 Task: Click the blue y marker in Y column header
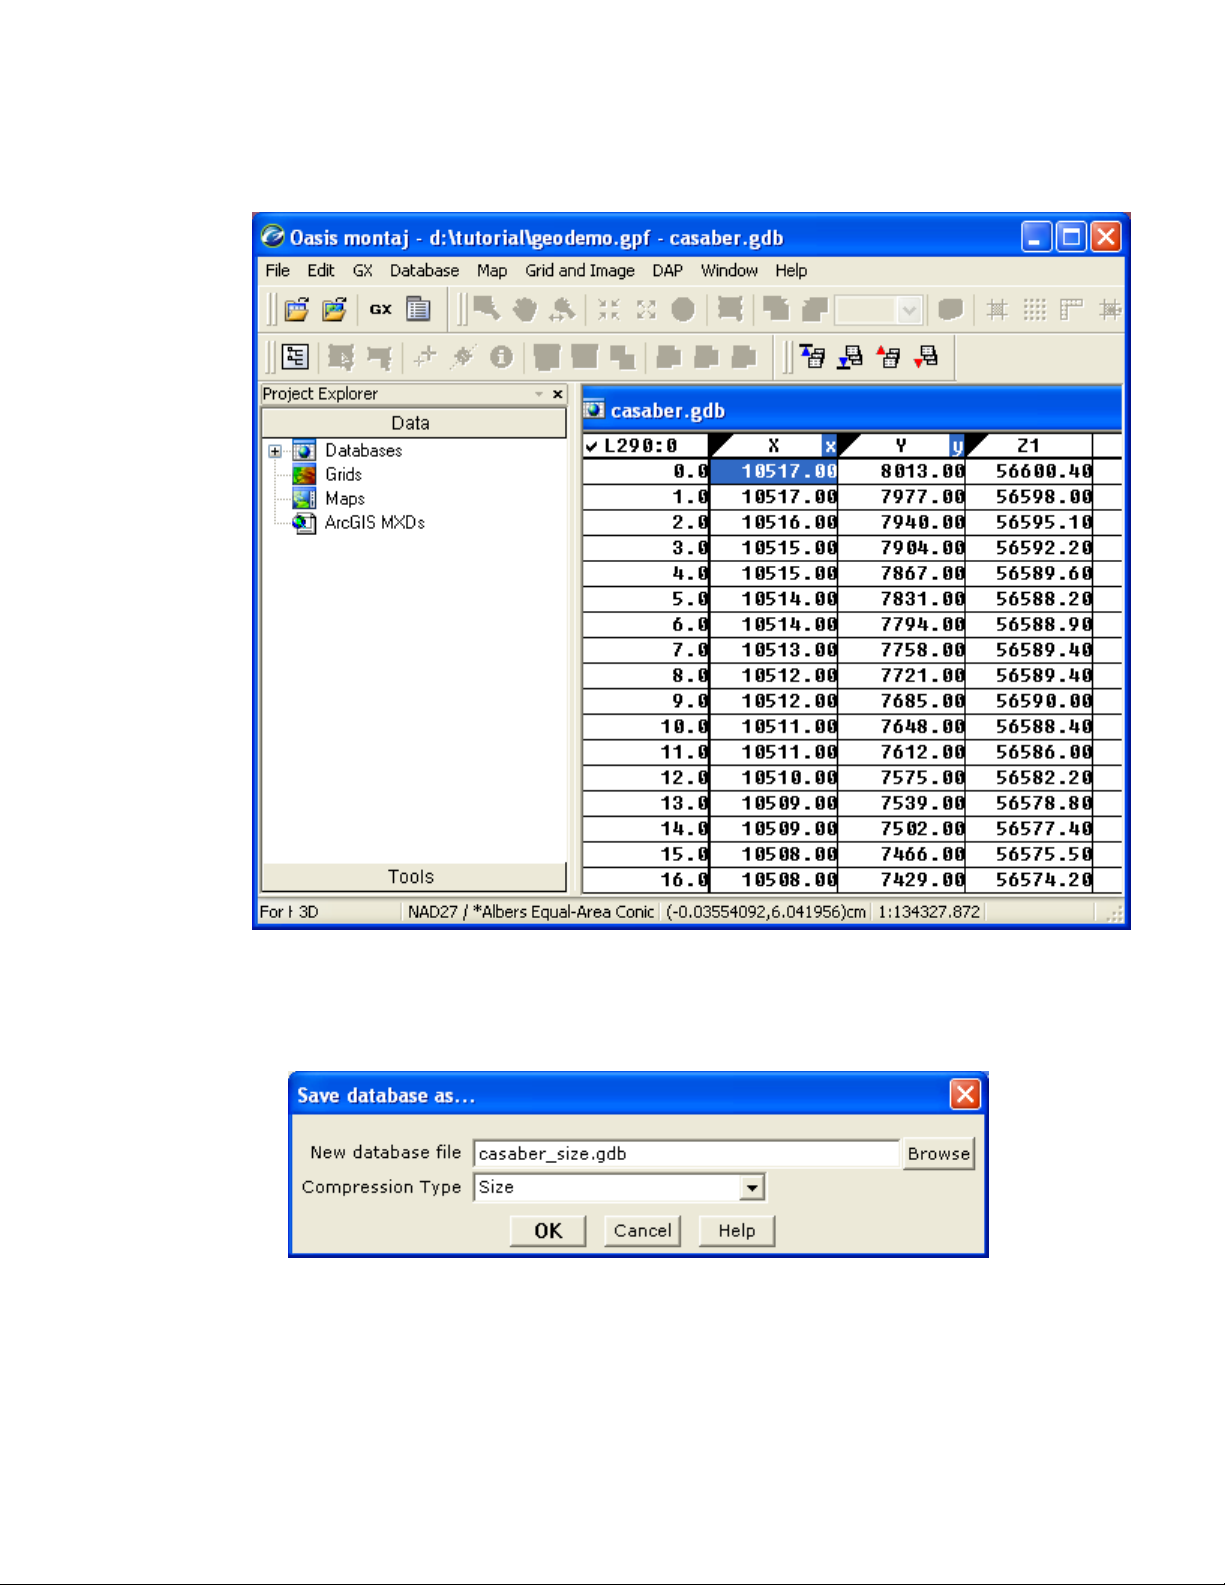[957, 446]
